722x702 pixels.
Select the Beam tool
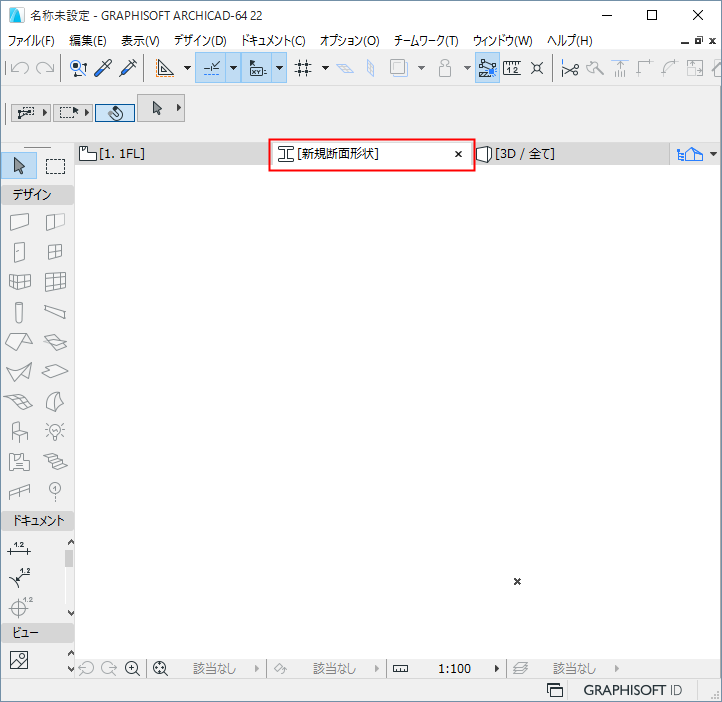point(55,312)
